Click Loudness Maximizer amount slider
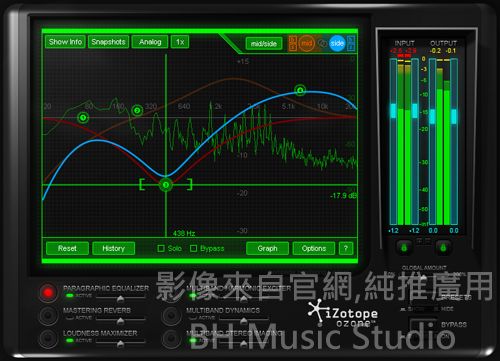This screenshot has height=361, width=500. coord(121,343)
